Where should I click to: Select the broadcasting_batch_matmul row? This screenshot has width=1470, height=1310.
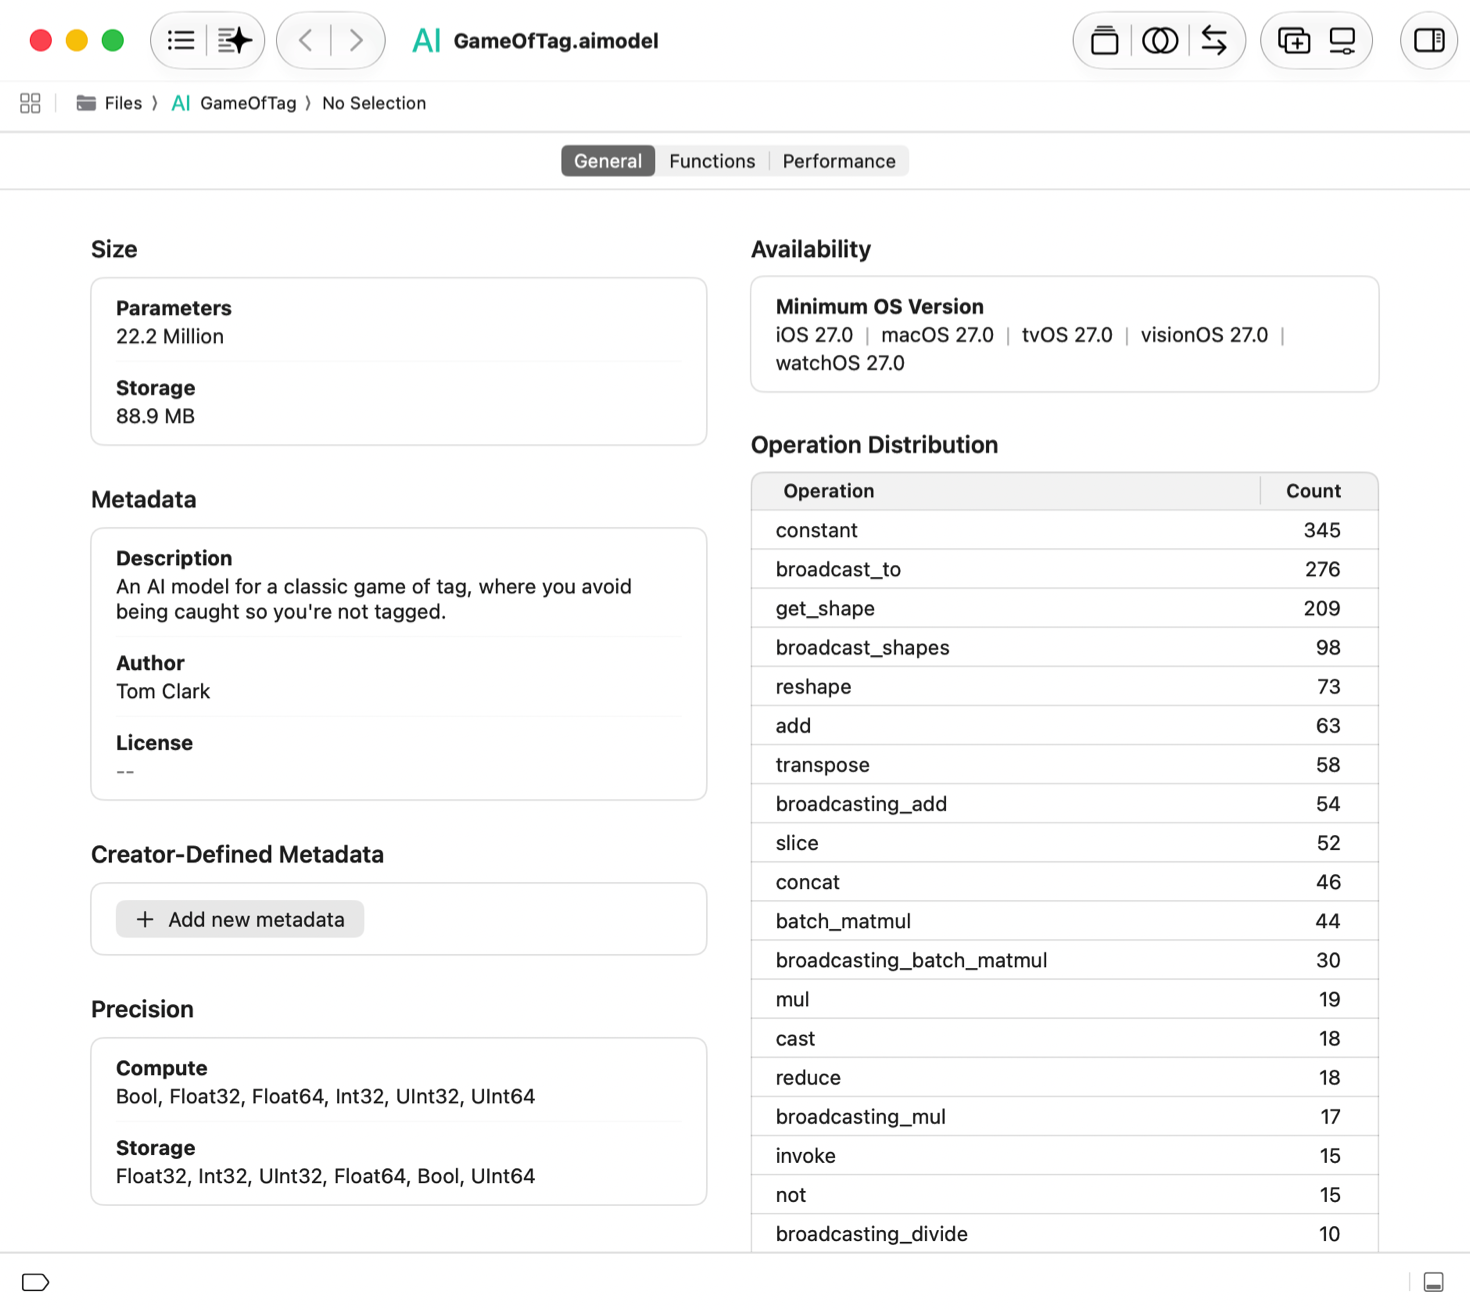(1065, 960)
